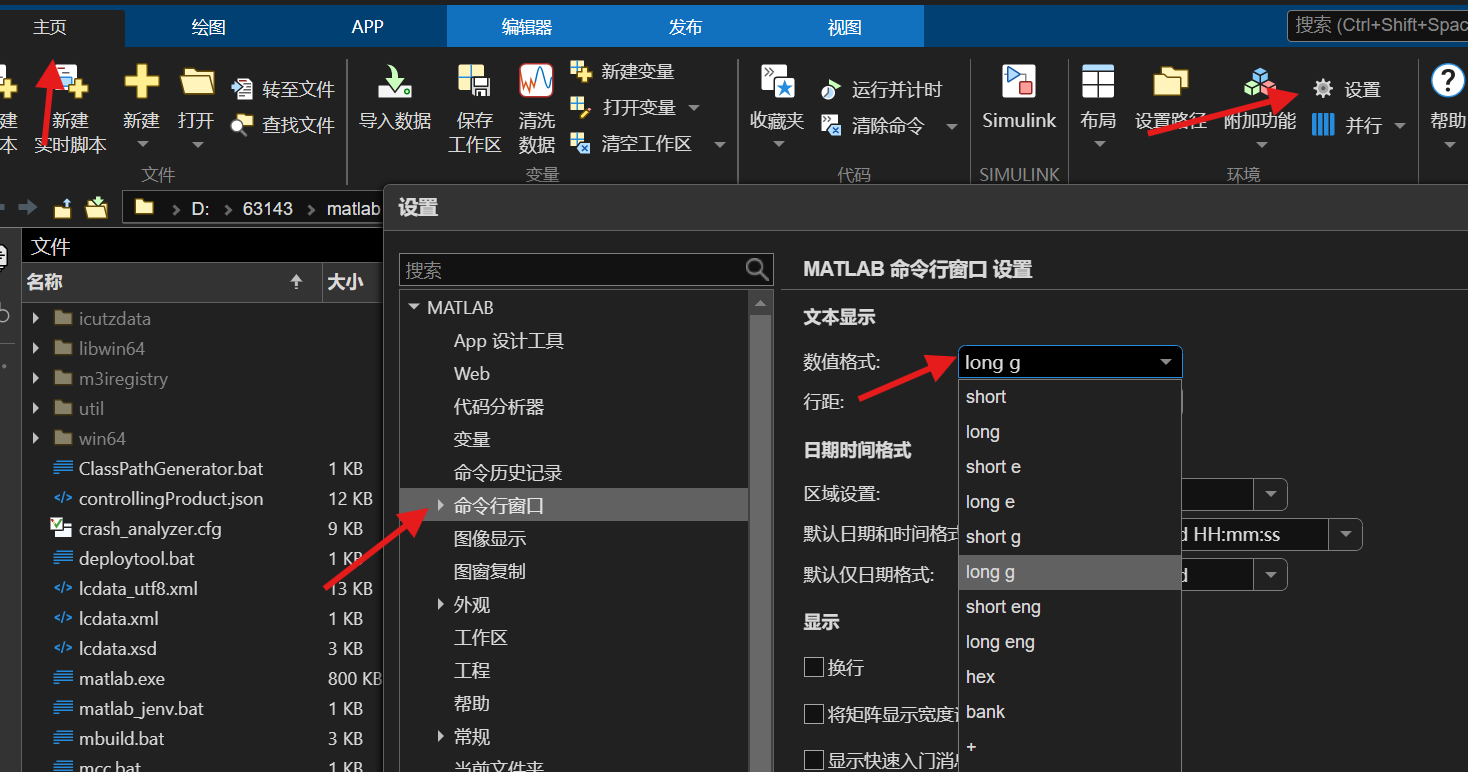Select short eng format option

pos(1070,607)
